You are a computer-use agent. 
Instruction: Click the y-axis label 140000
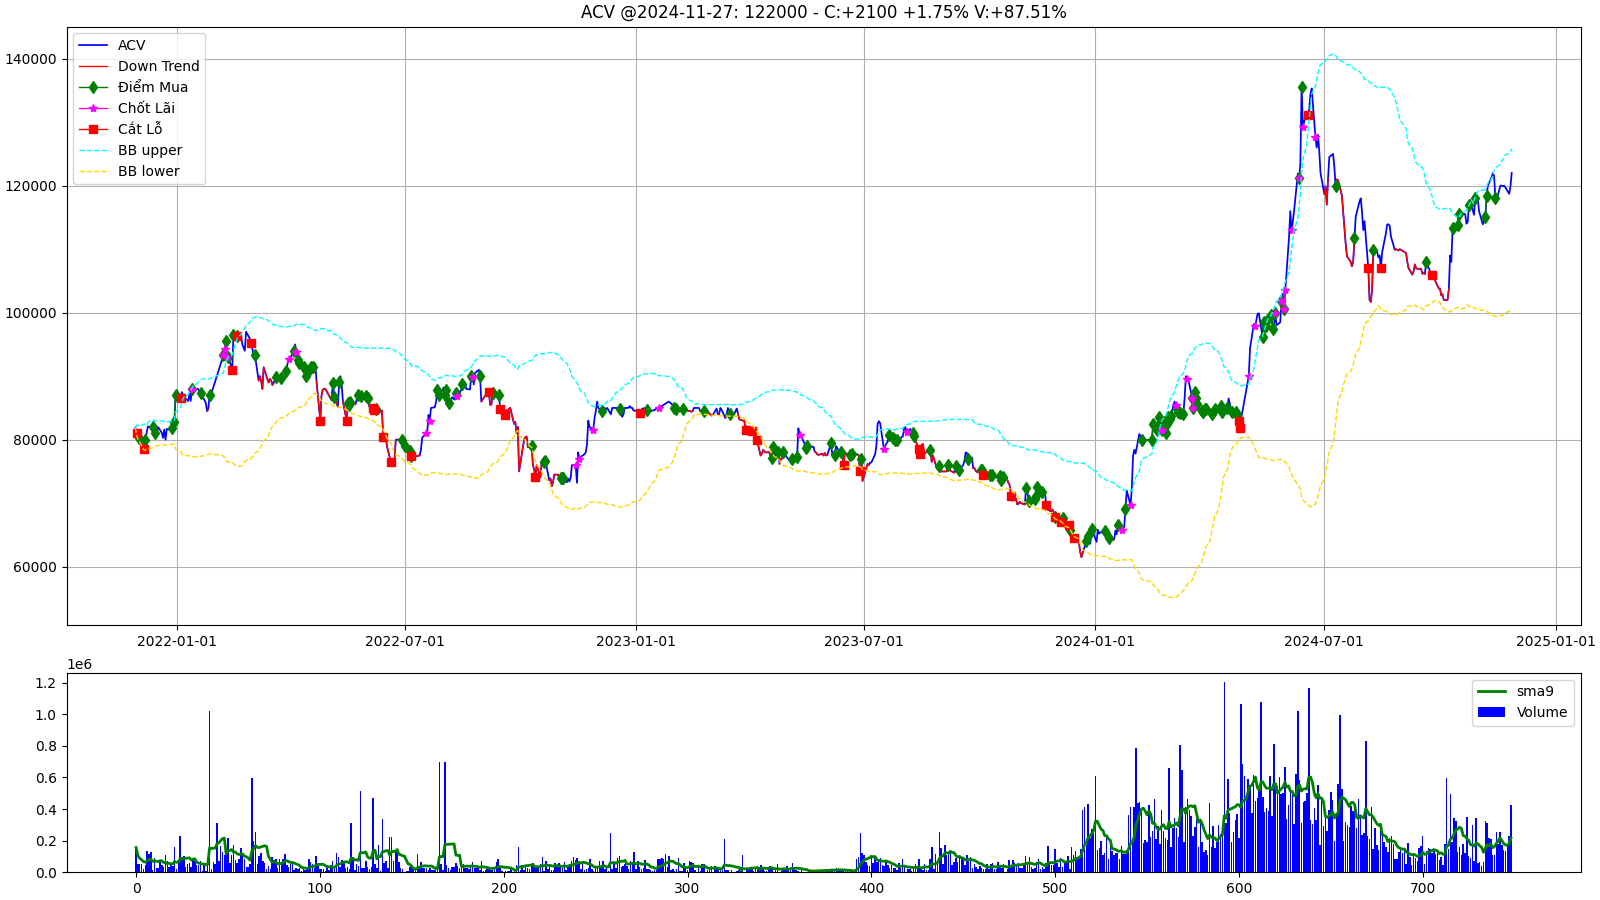(31, 59)
